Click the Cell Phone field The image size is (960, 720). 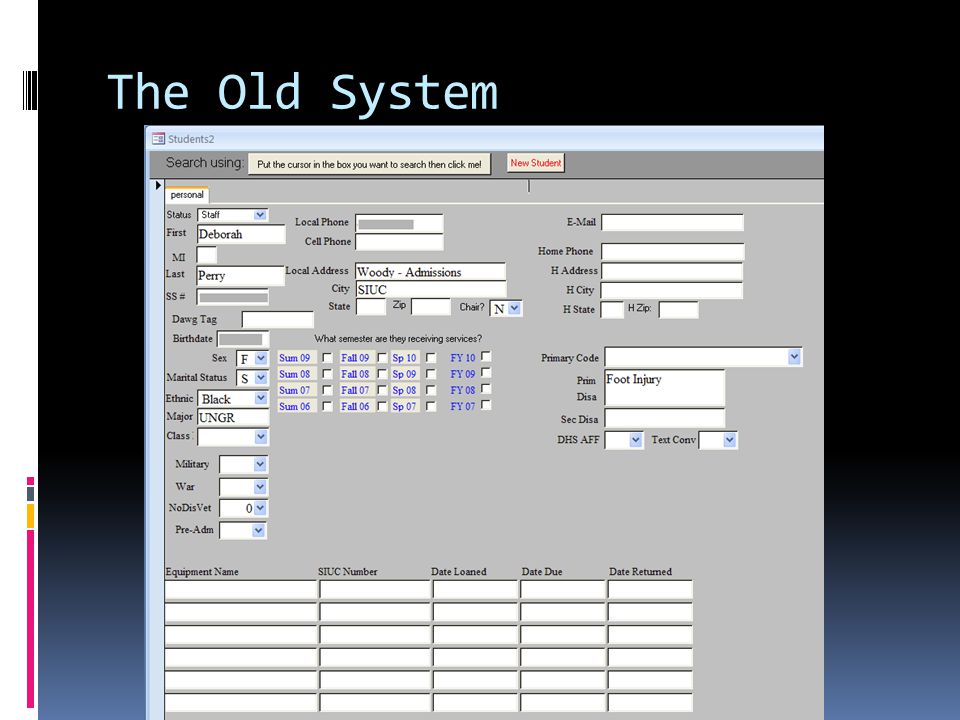pos(399,241)
